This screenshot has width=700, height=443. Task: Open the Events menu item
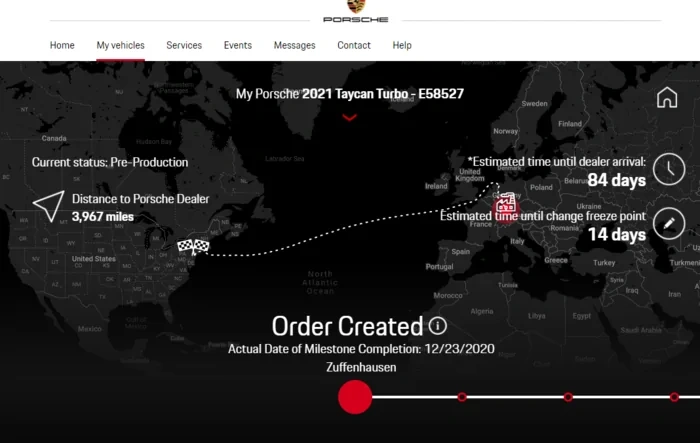[238, 45]
